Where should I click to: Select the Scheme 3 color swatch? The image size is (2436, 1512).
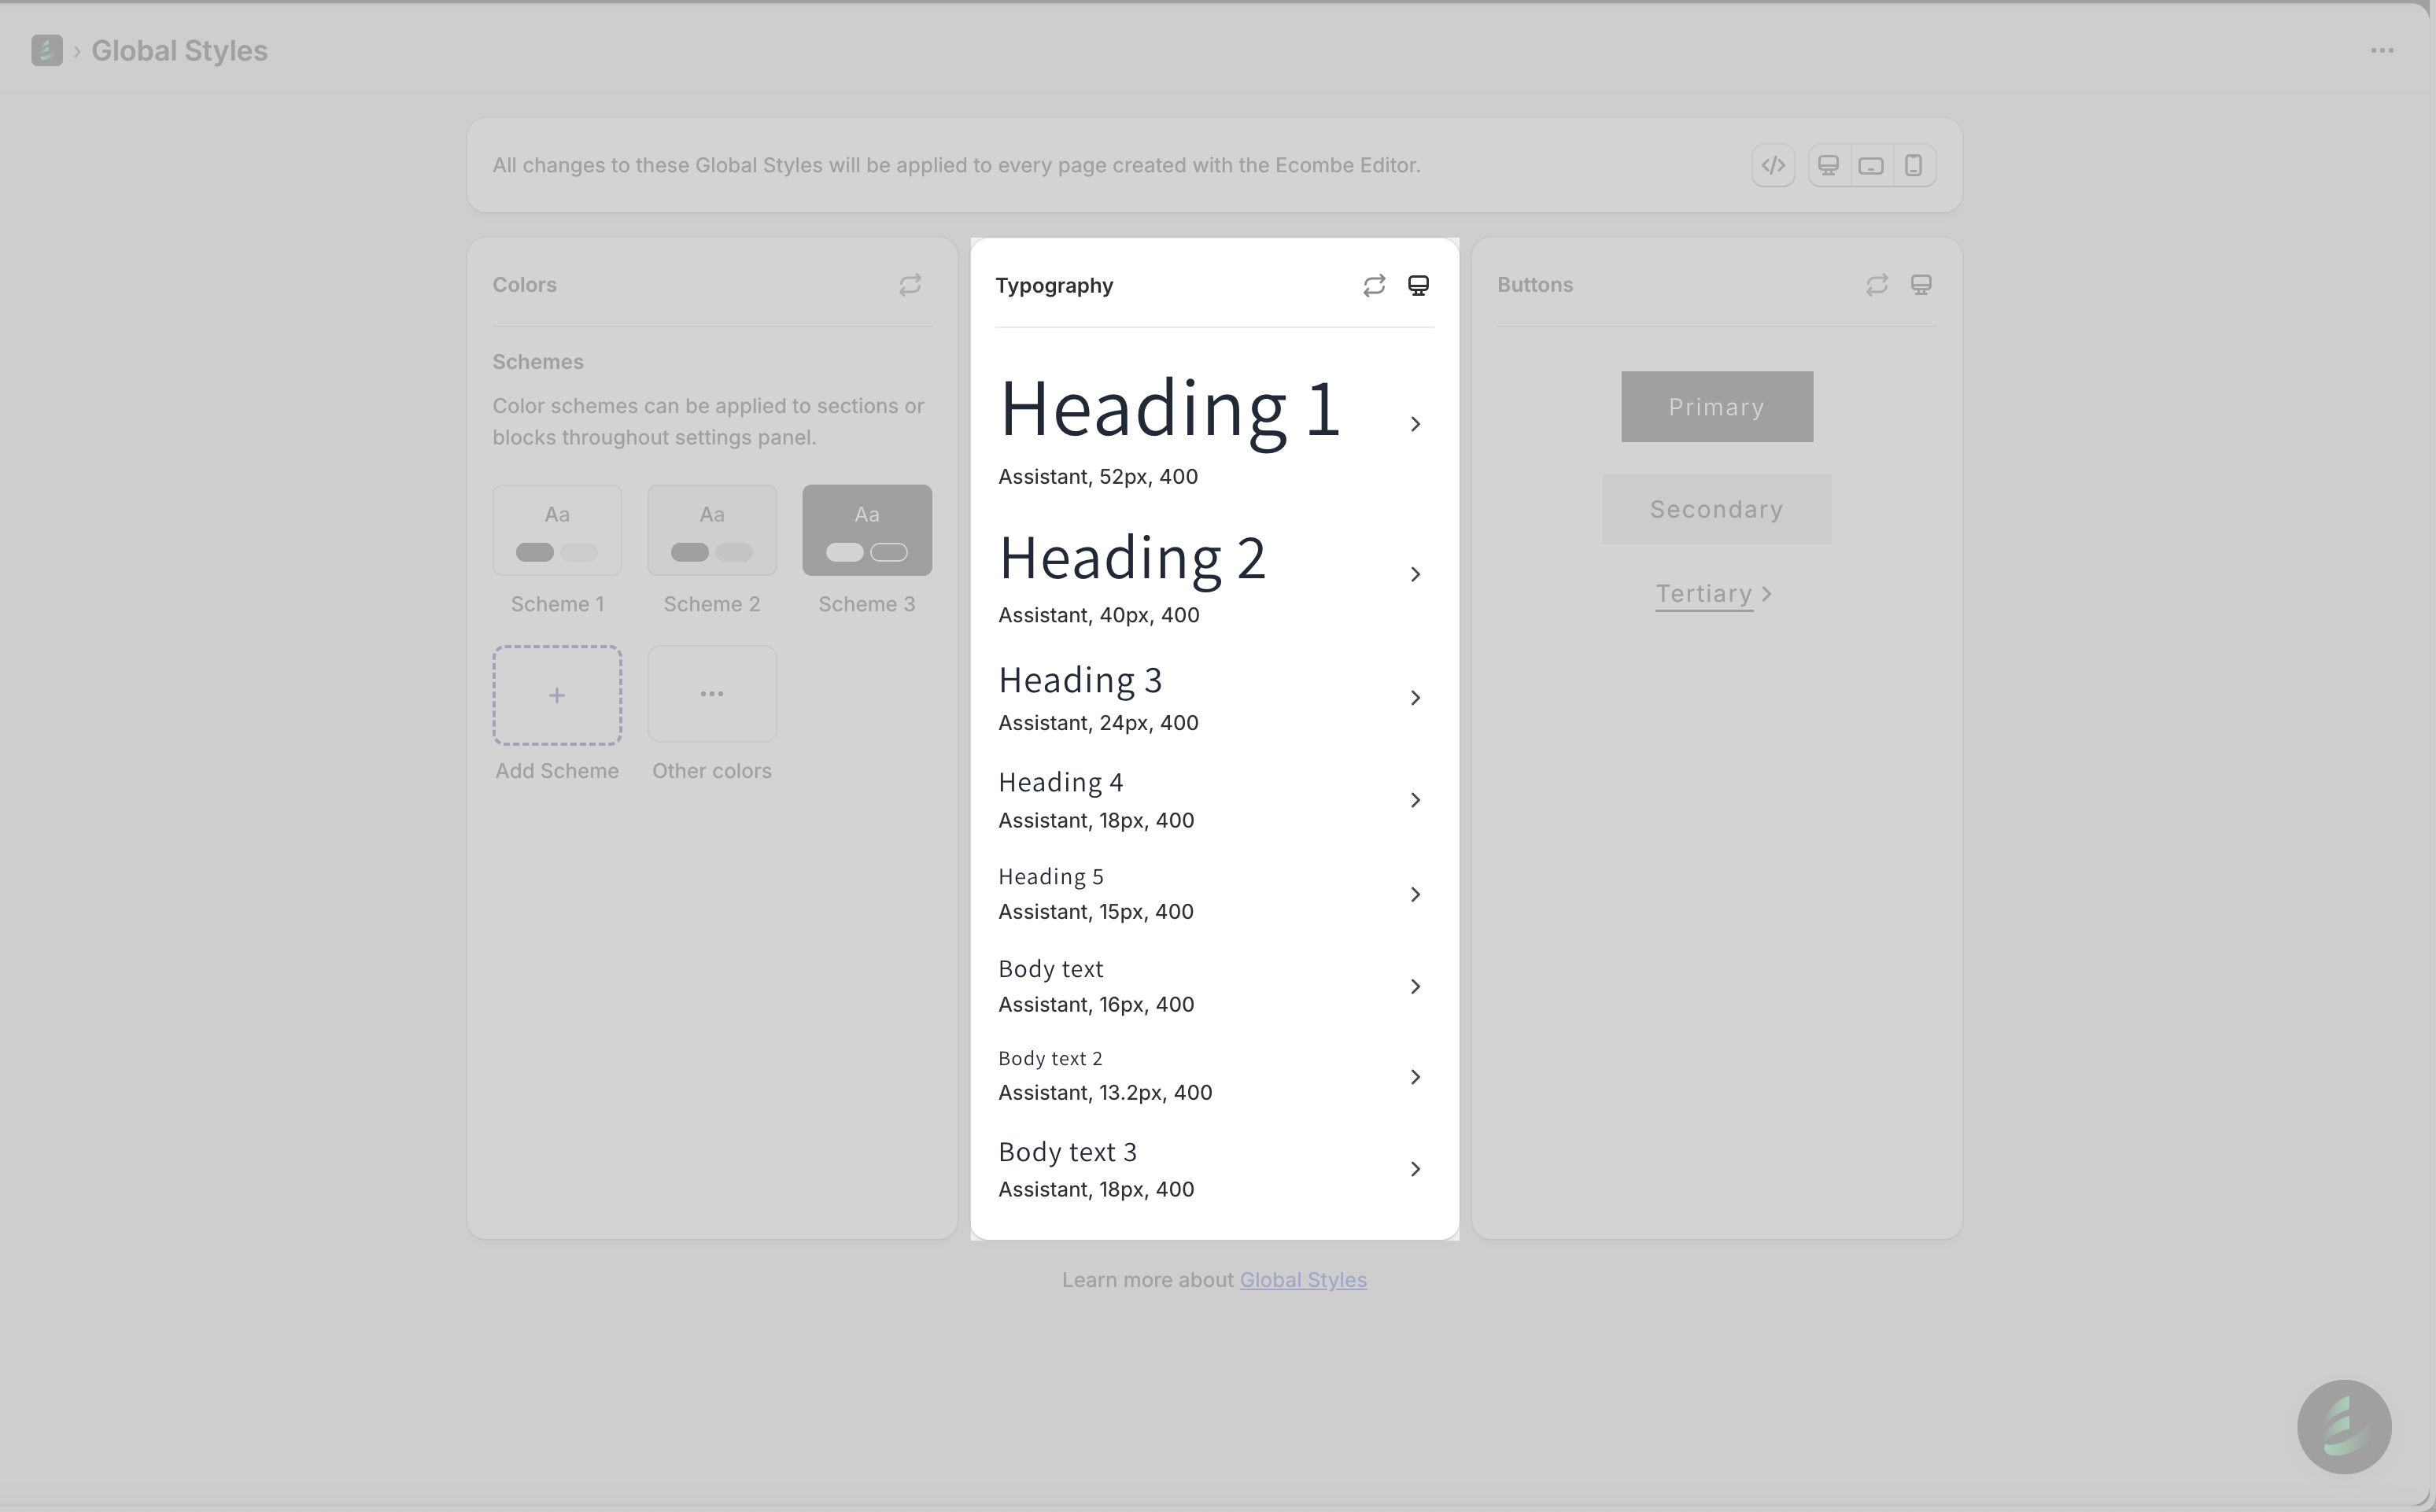pos(866,530)
